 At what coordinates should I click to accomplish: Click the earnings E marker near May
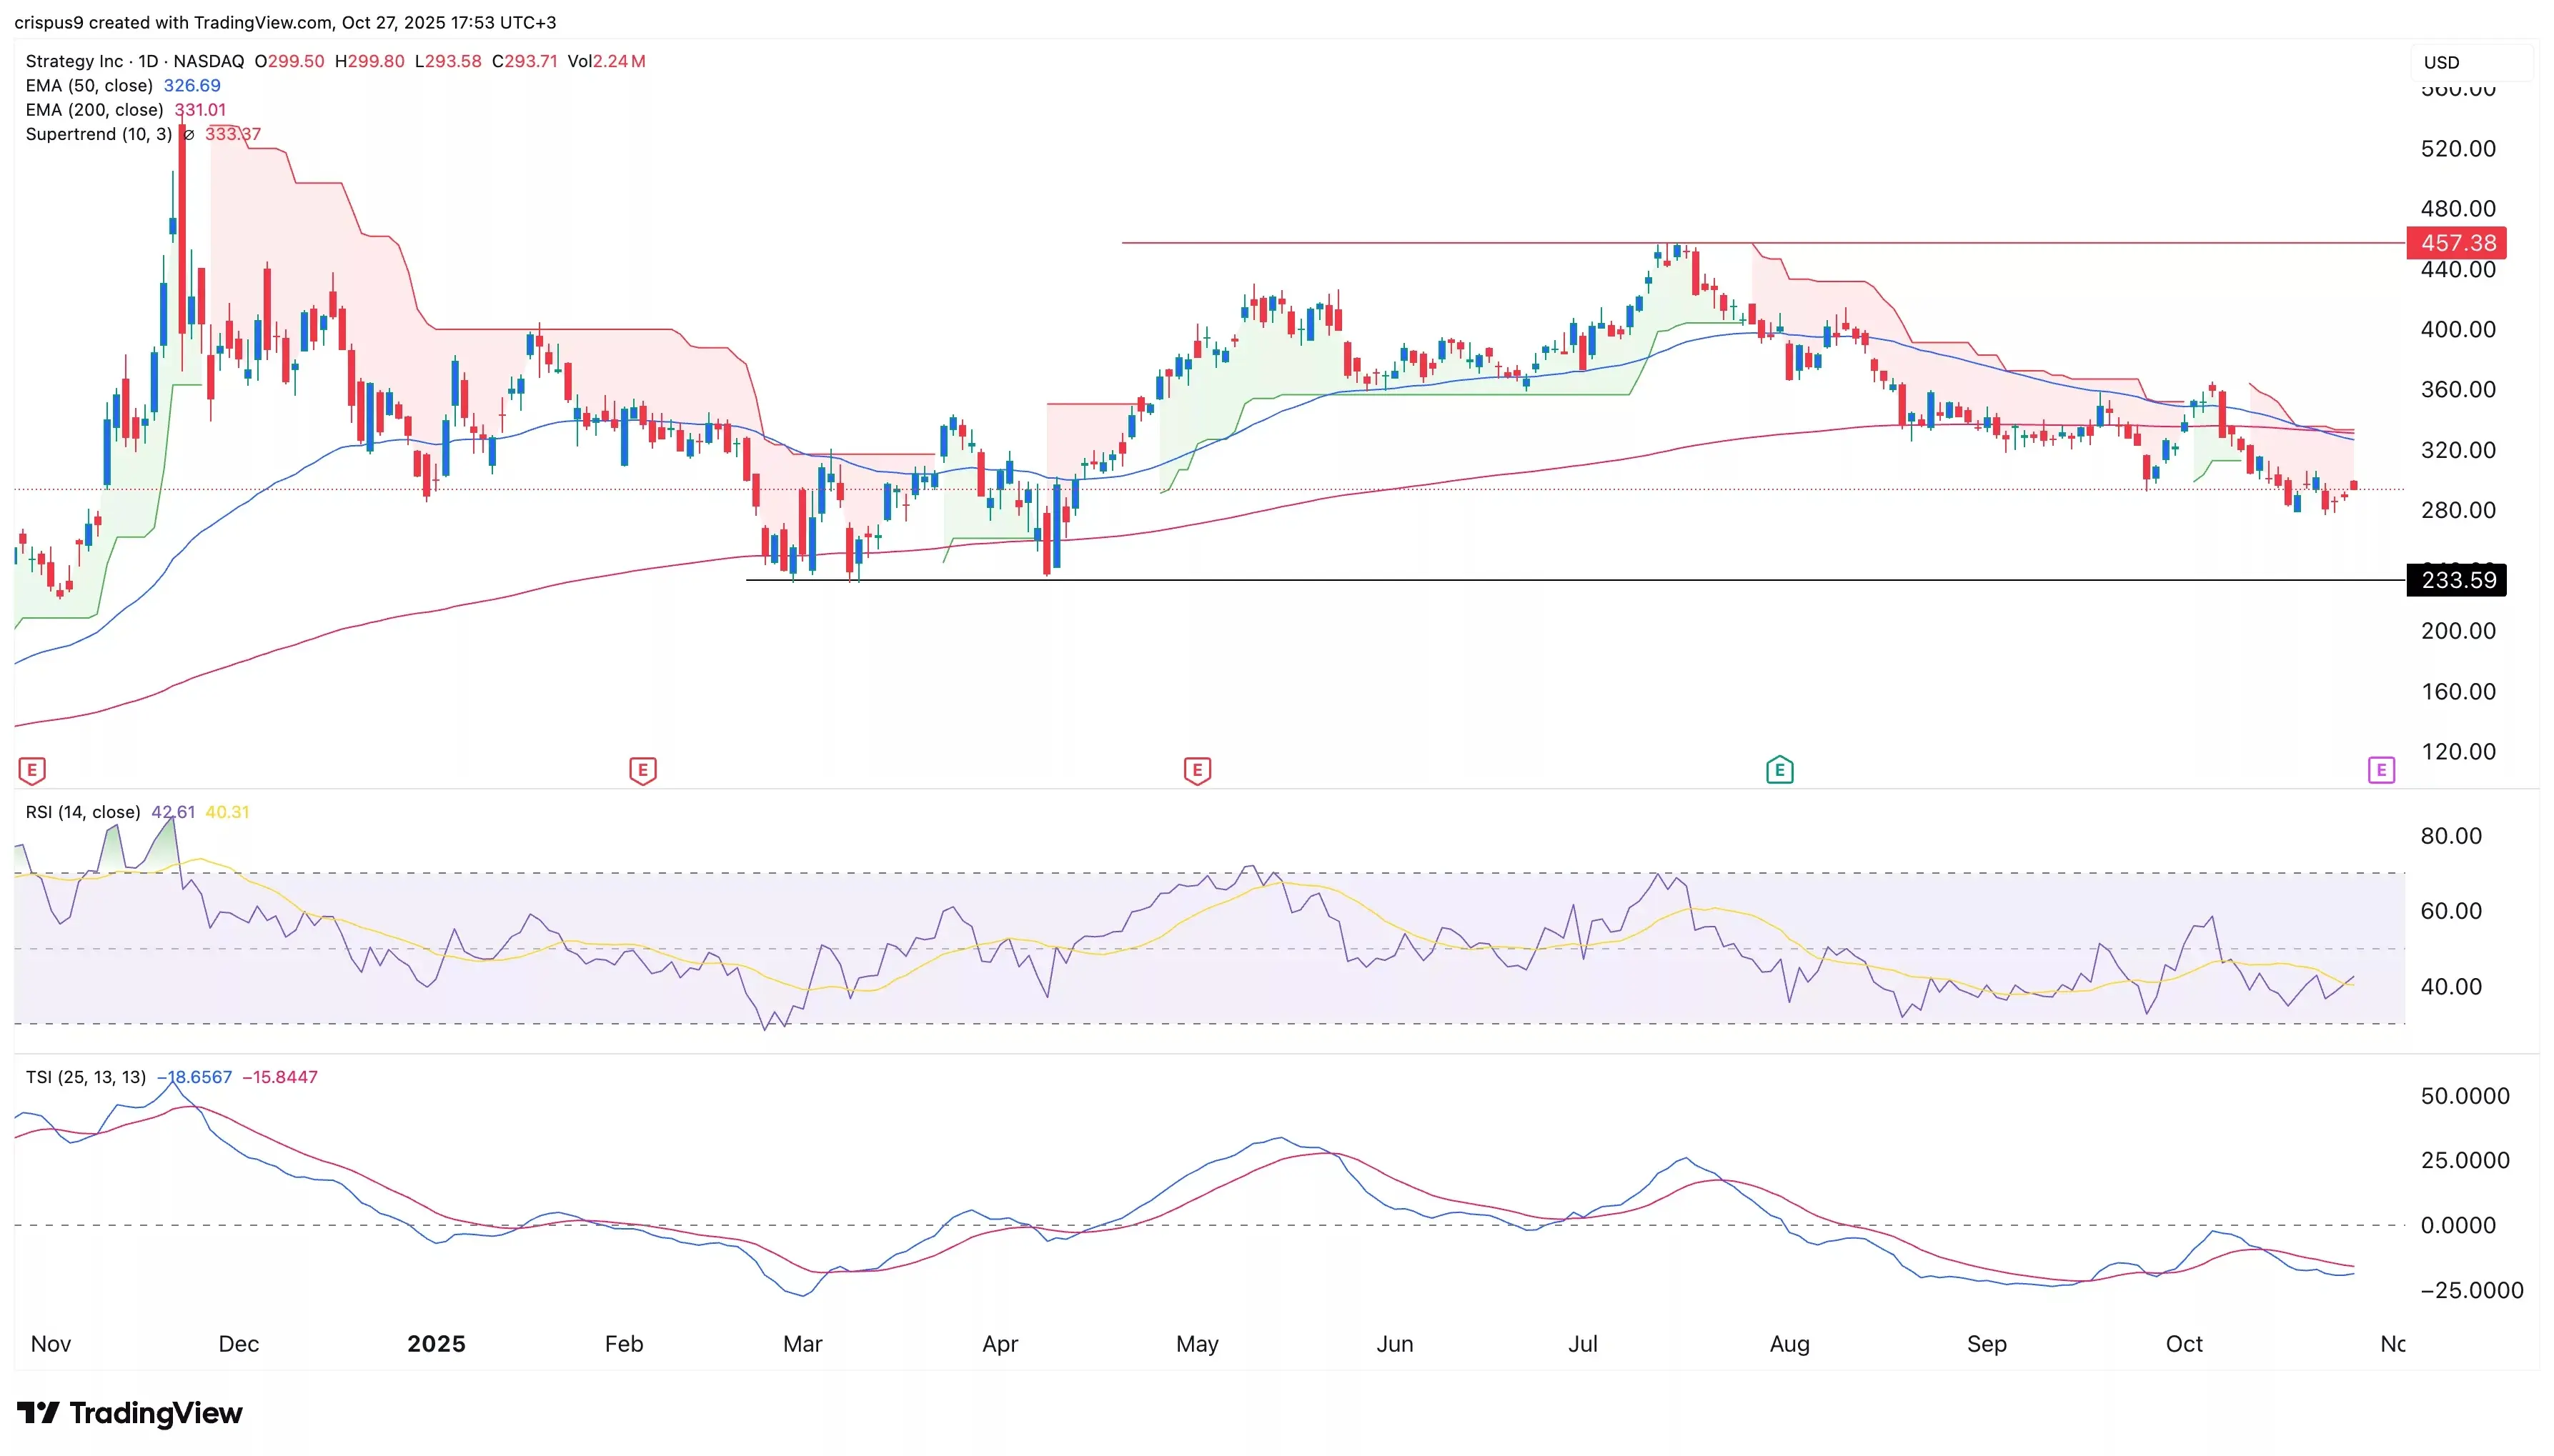[1197, 770]
